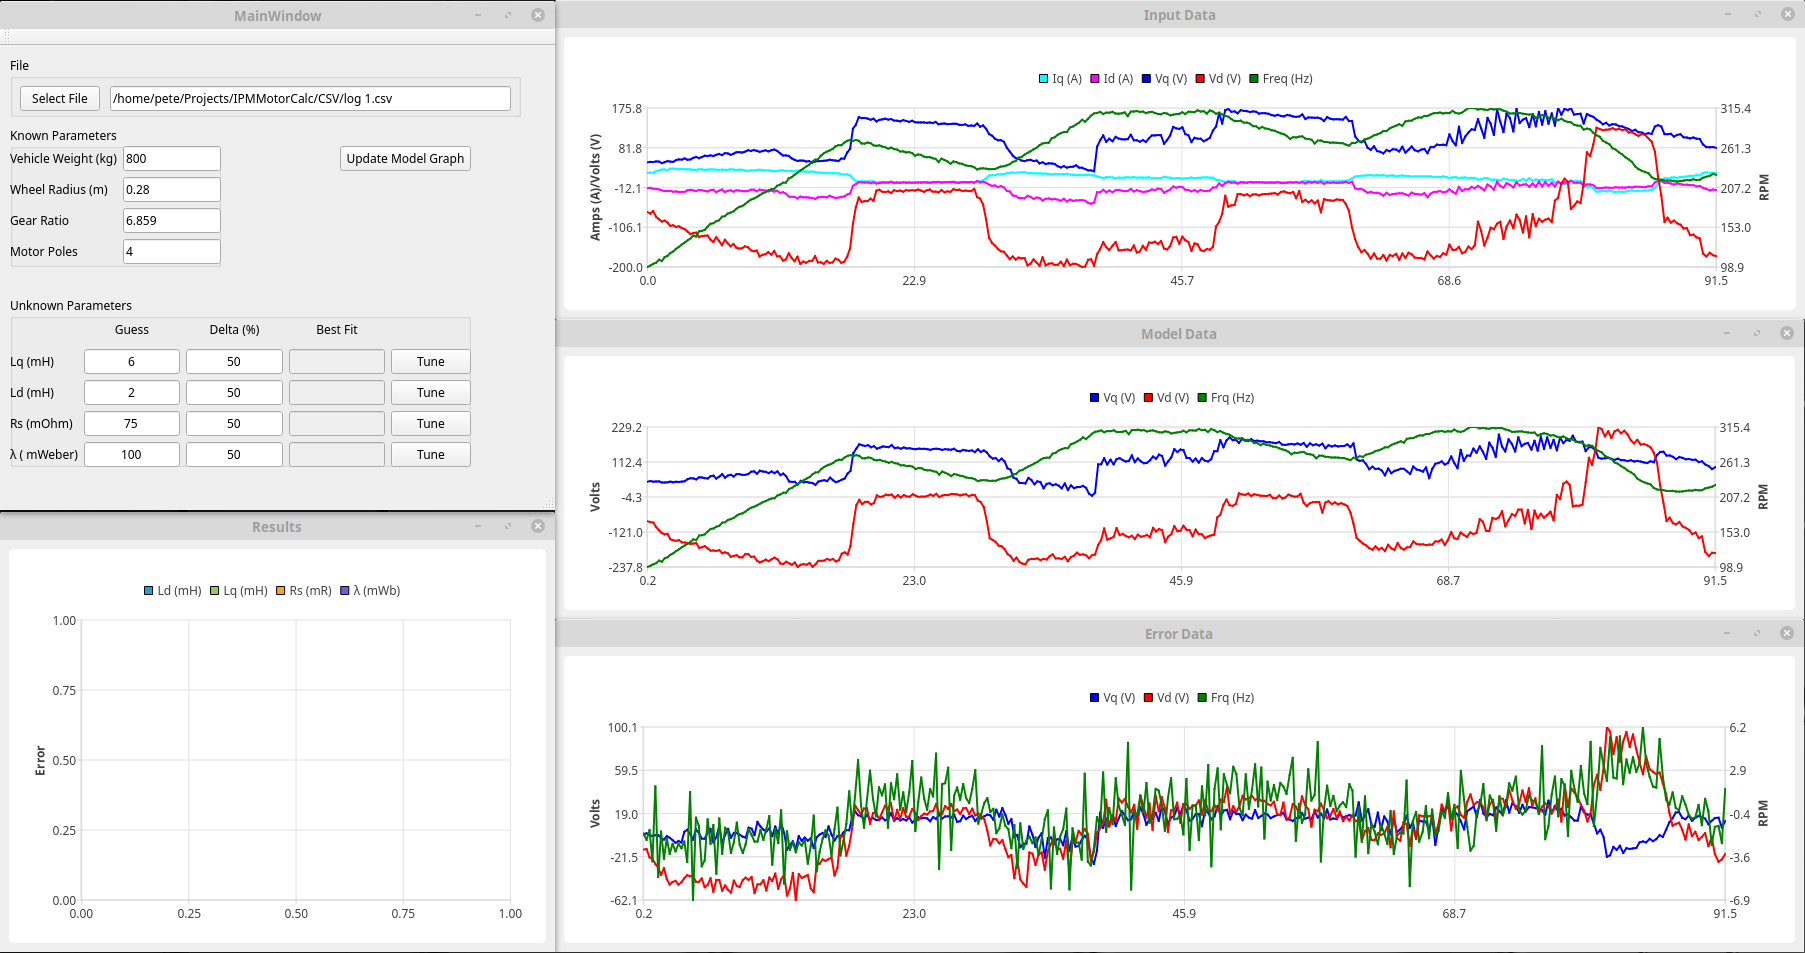Close the Results panel
Image resolution: width=1805 pixels, height=953 pixels.
(538, 526)
